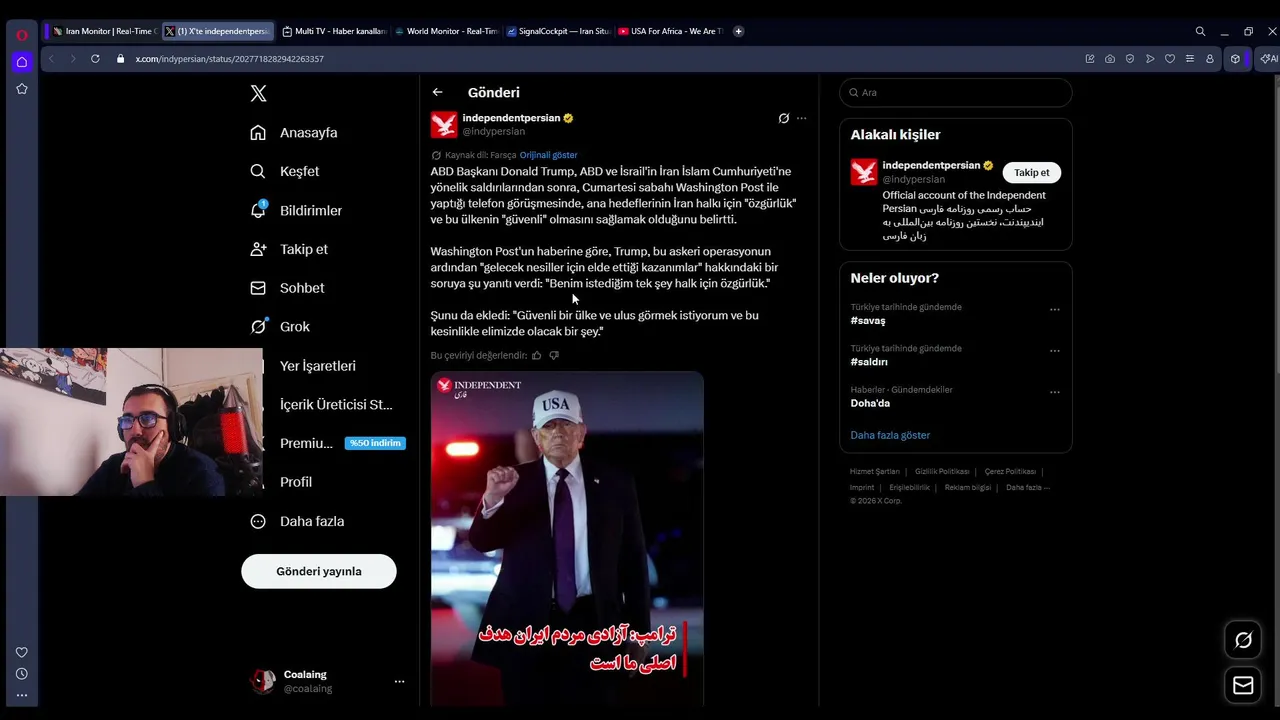Open extensions cube icon in toolbar
Screen dimensions: 1280x720
tap(1235, 59)
